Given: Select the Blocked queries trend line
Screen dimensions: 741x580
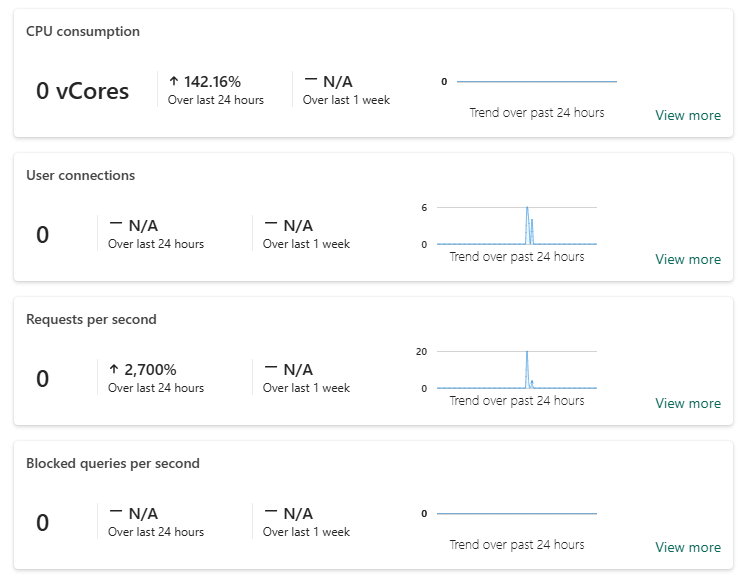Looking at the screenshot, I should (516, 514).
